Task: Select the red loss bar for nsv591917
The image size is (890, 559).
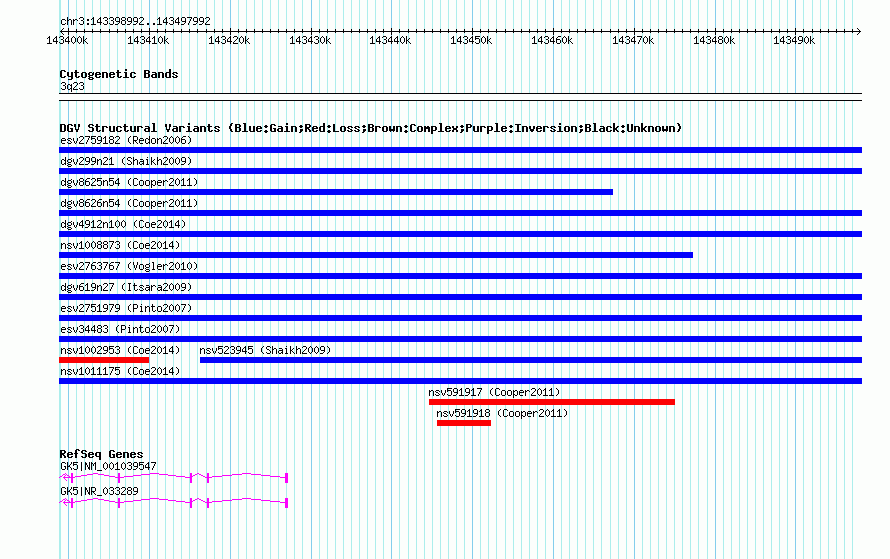Action: click(552, 402)
